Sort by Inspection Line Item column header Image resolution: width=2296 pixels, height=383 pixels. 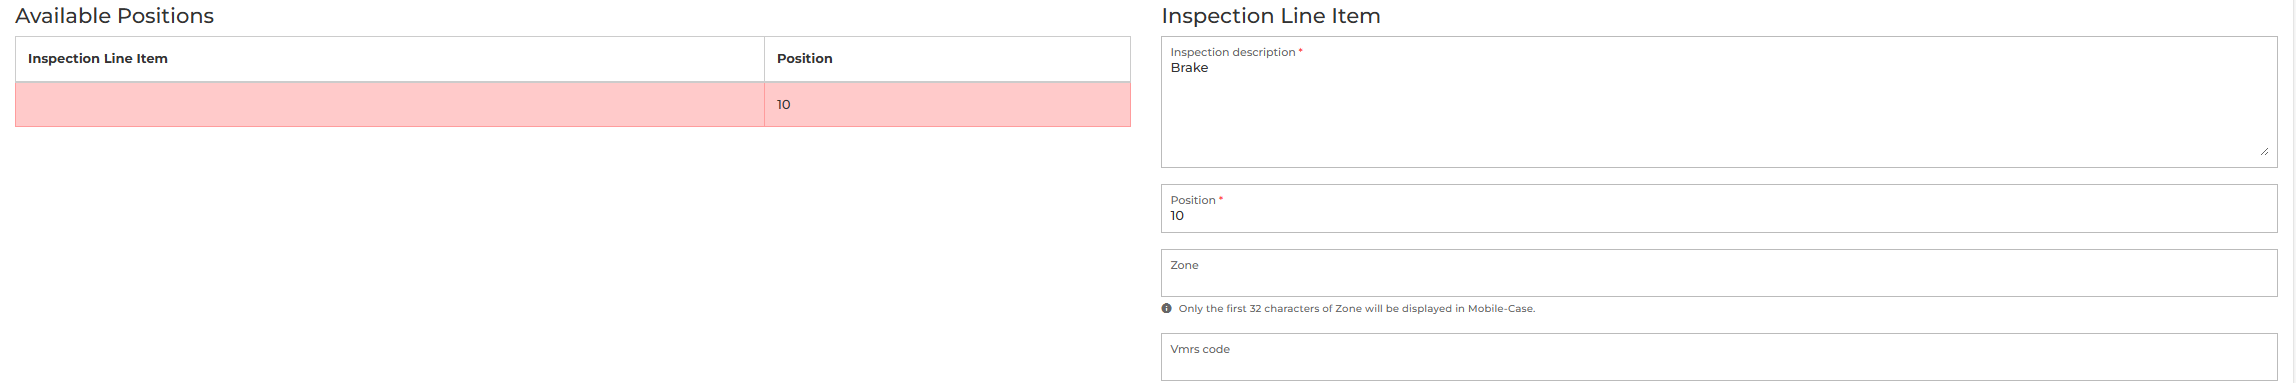pyautogui.click(x=98, y=59)
